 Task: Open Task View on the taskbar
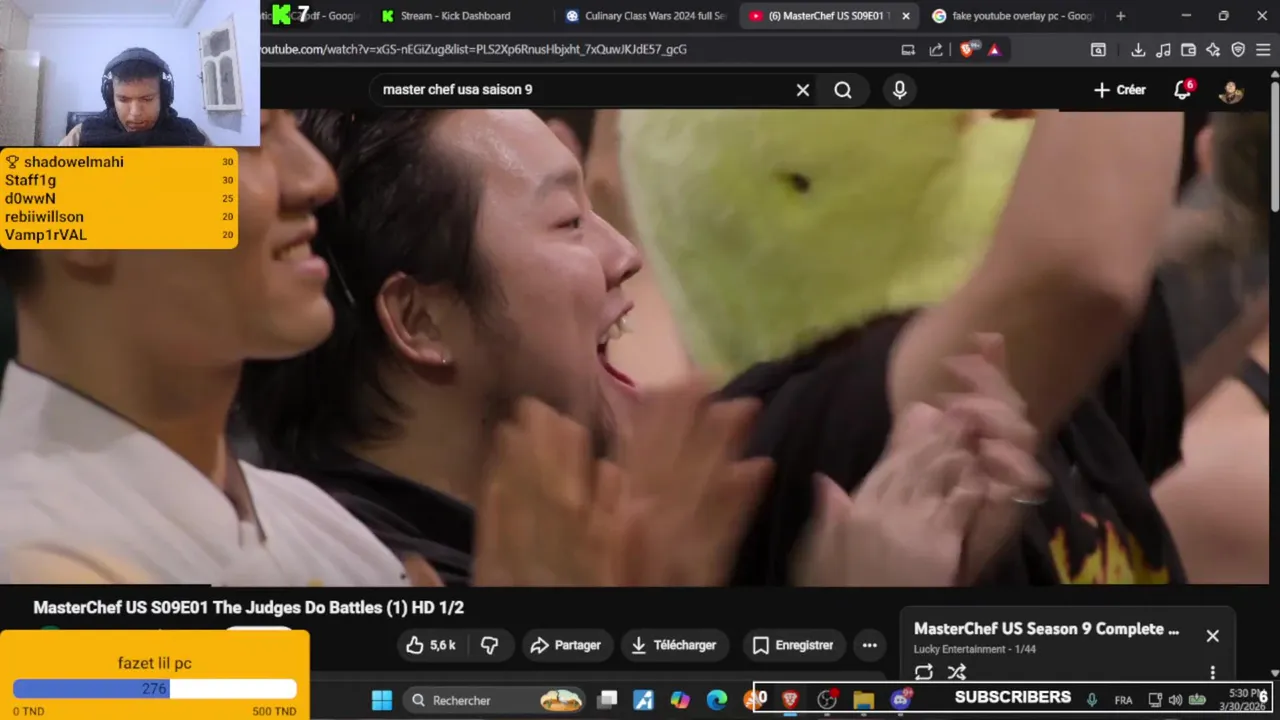pos(607,700)
